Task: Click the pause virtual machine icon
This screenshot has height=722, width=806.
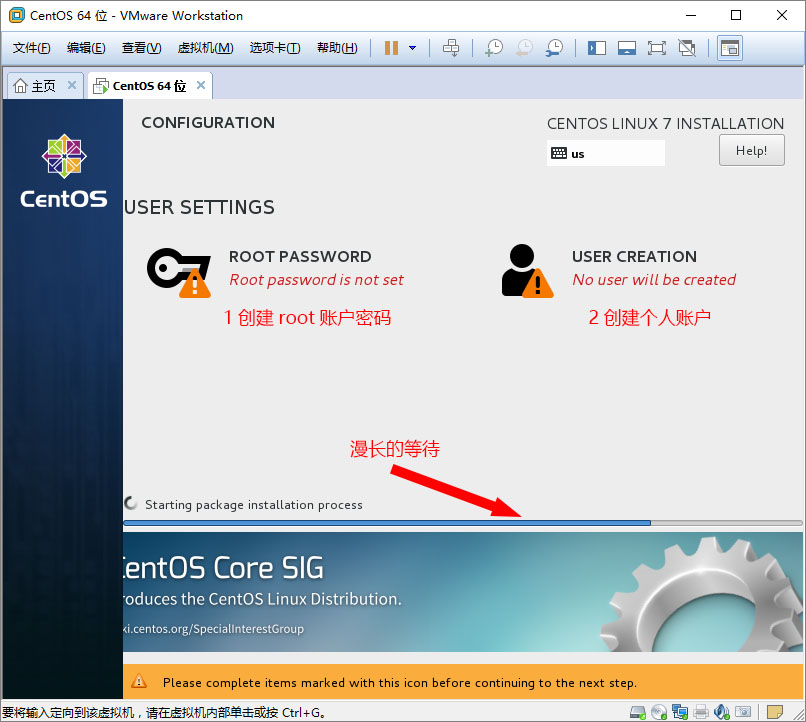Action: (x=391, y=48)
